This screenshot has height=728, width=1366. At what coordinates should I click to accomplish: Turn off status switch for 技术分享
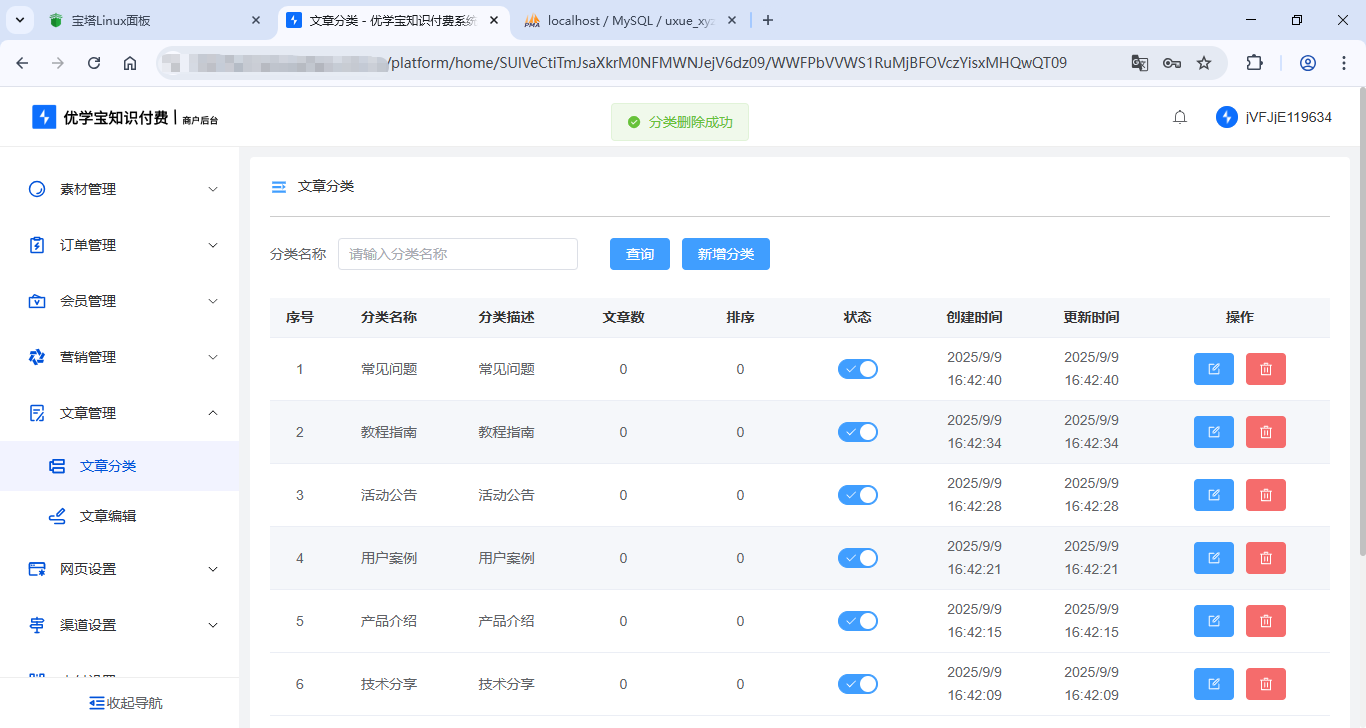tap(857, 684)
